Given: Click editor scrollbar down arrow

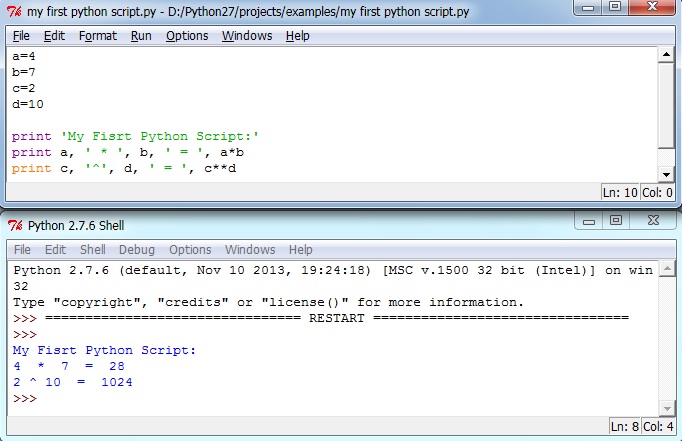Looking at the screenshot, I should [666, 174].
